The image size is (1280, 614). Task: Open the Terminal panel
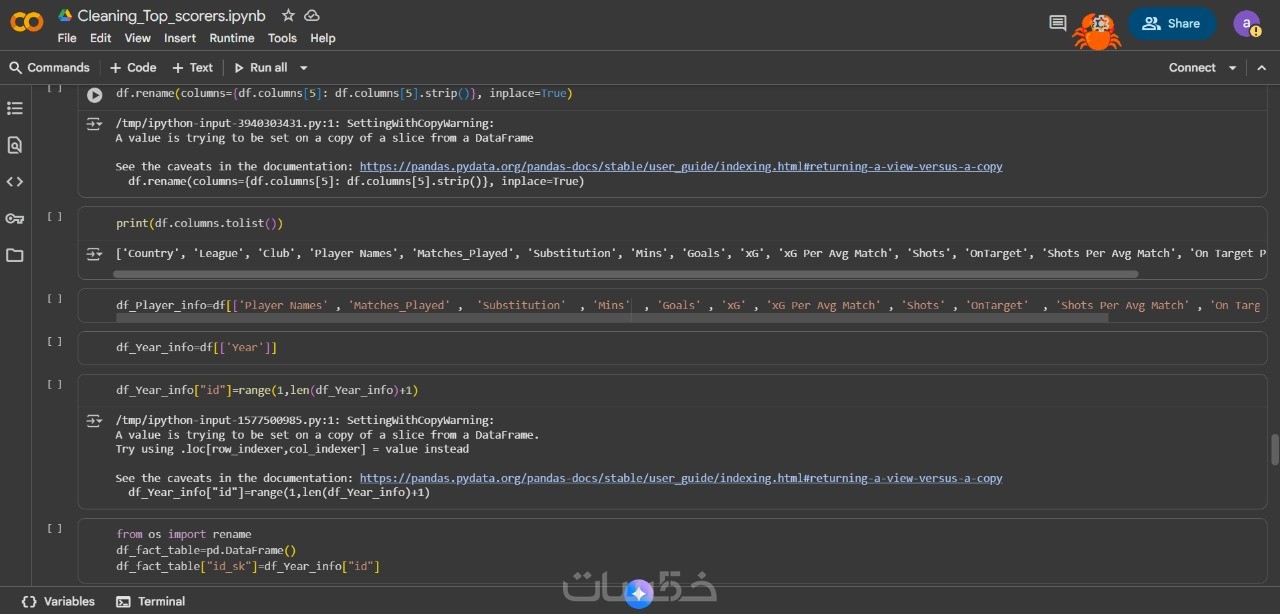coord(151,601)
